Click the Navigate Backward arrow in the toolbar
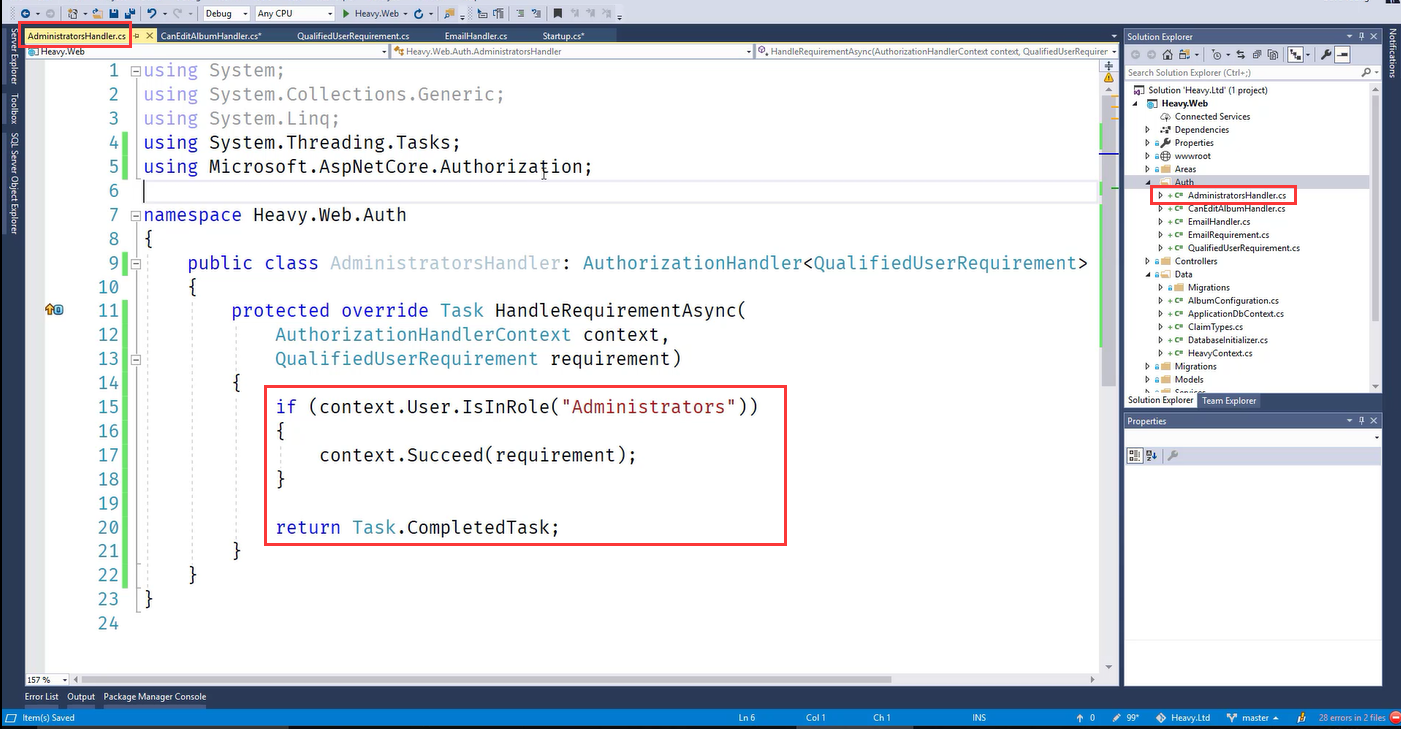Viewport: 1401px width, 729px height. 24,13
